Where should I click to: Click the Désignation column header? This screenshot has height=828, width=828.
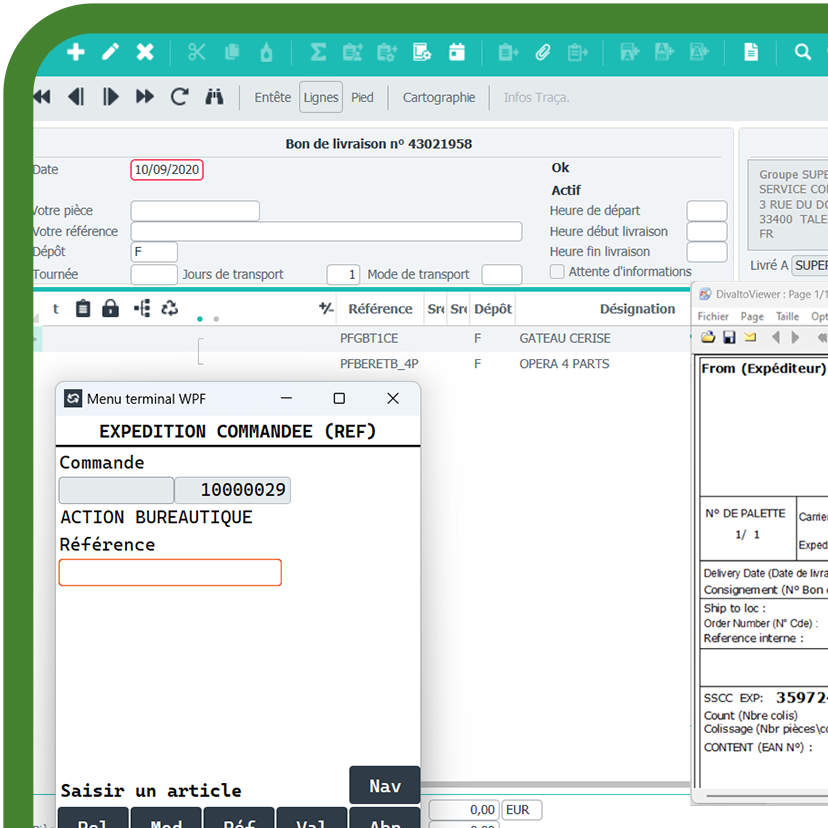click(x=637, y=309)
